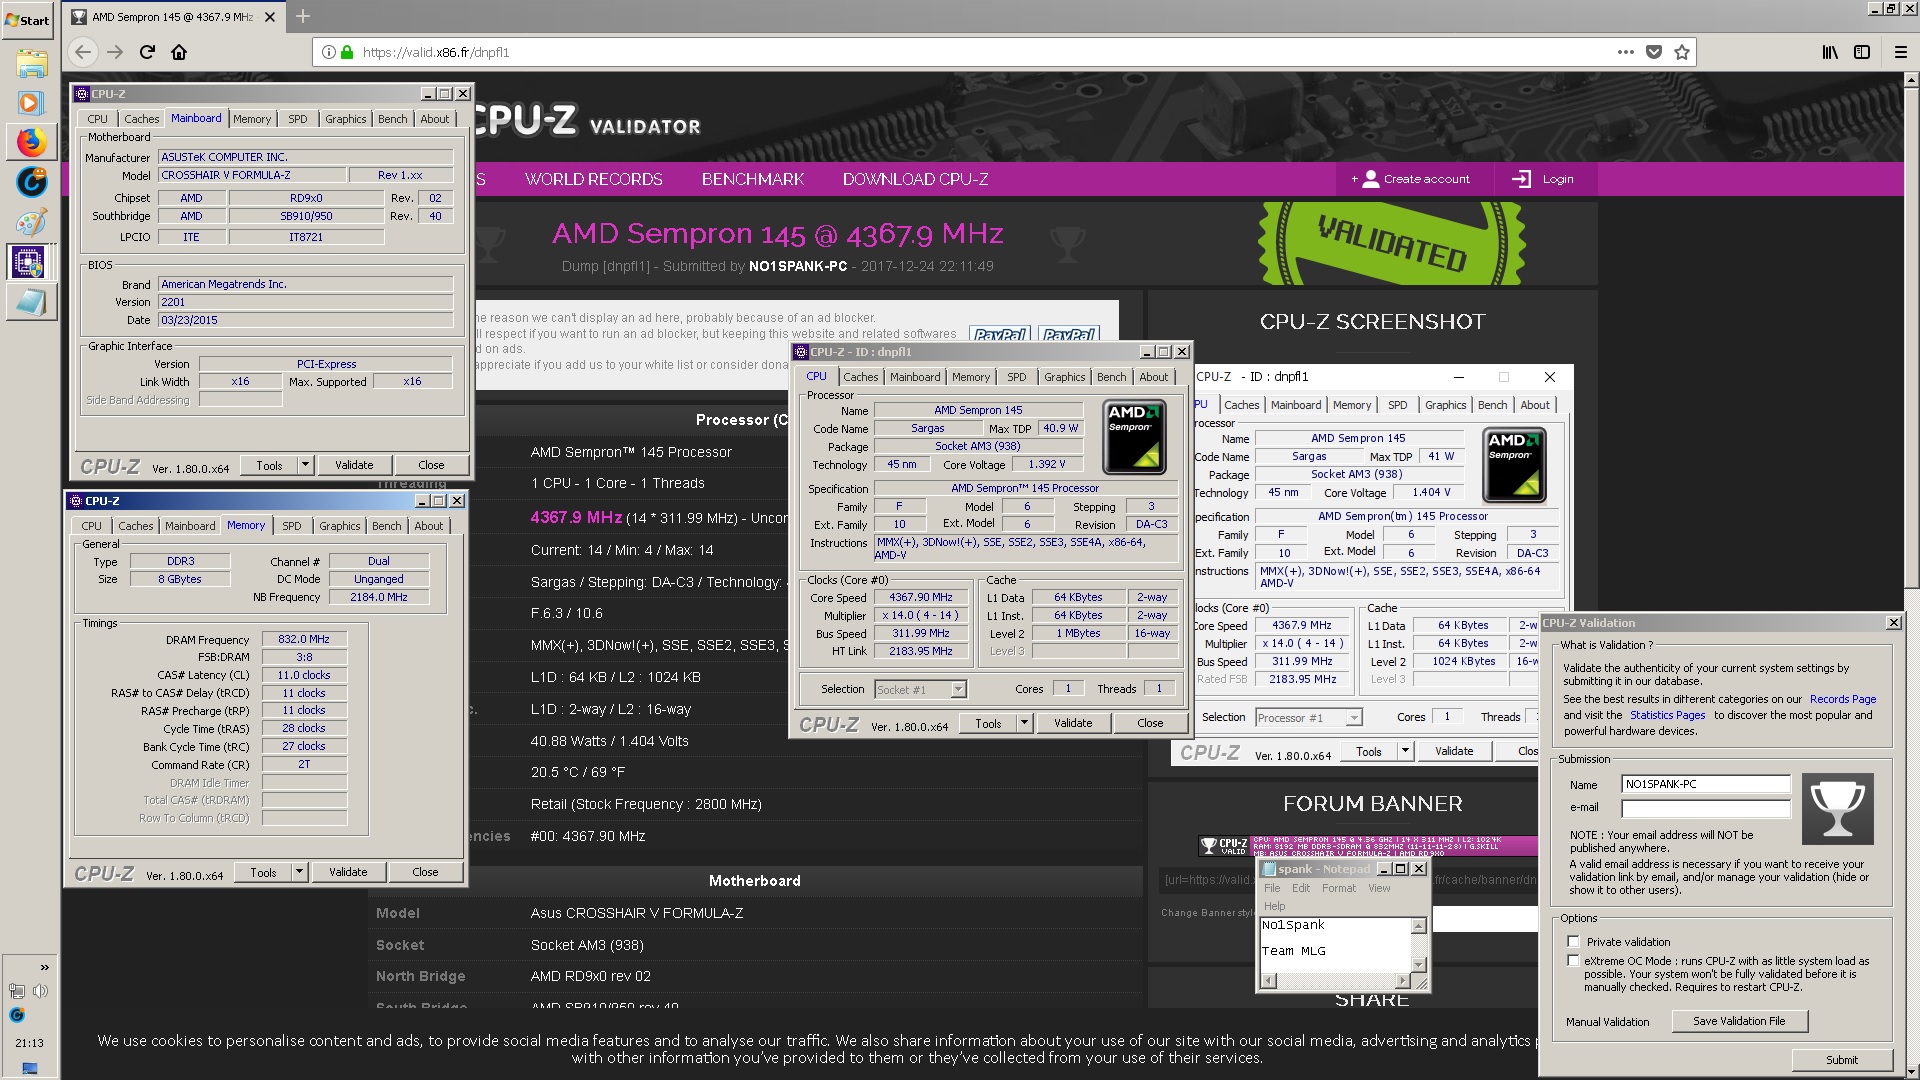Open Tools dropdown arrow in Memory CPU-Z window

299,872
